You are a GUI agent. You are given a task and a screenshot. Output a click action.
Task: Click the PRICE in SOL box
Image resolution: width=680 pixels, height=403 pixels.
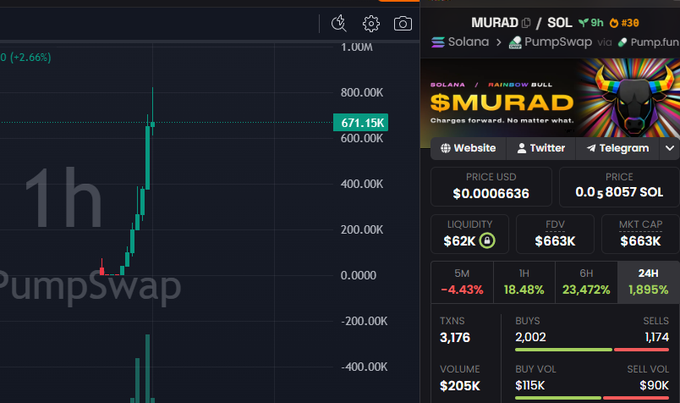tap(619, 187)
